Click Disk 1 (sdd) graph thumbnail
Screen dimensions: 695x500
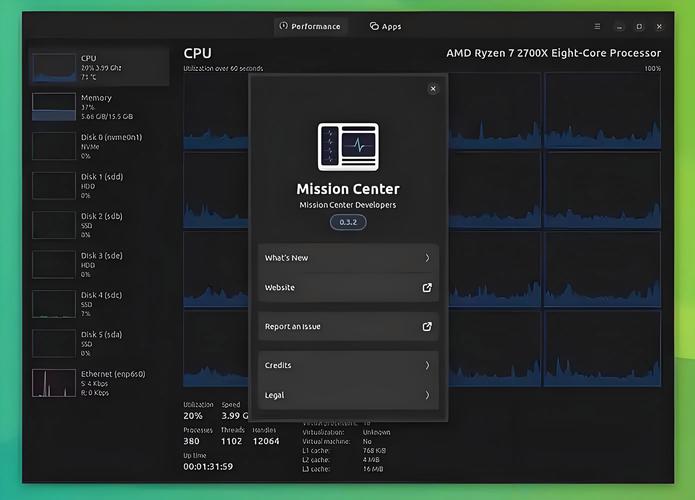pyautogui.click(x=54, y=185)
